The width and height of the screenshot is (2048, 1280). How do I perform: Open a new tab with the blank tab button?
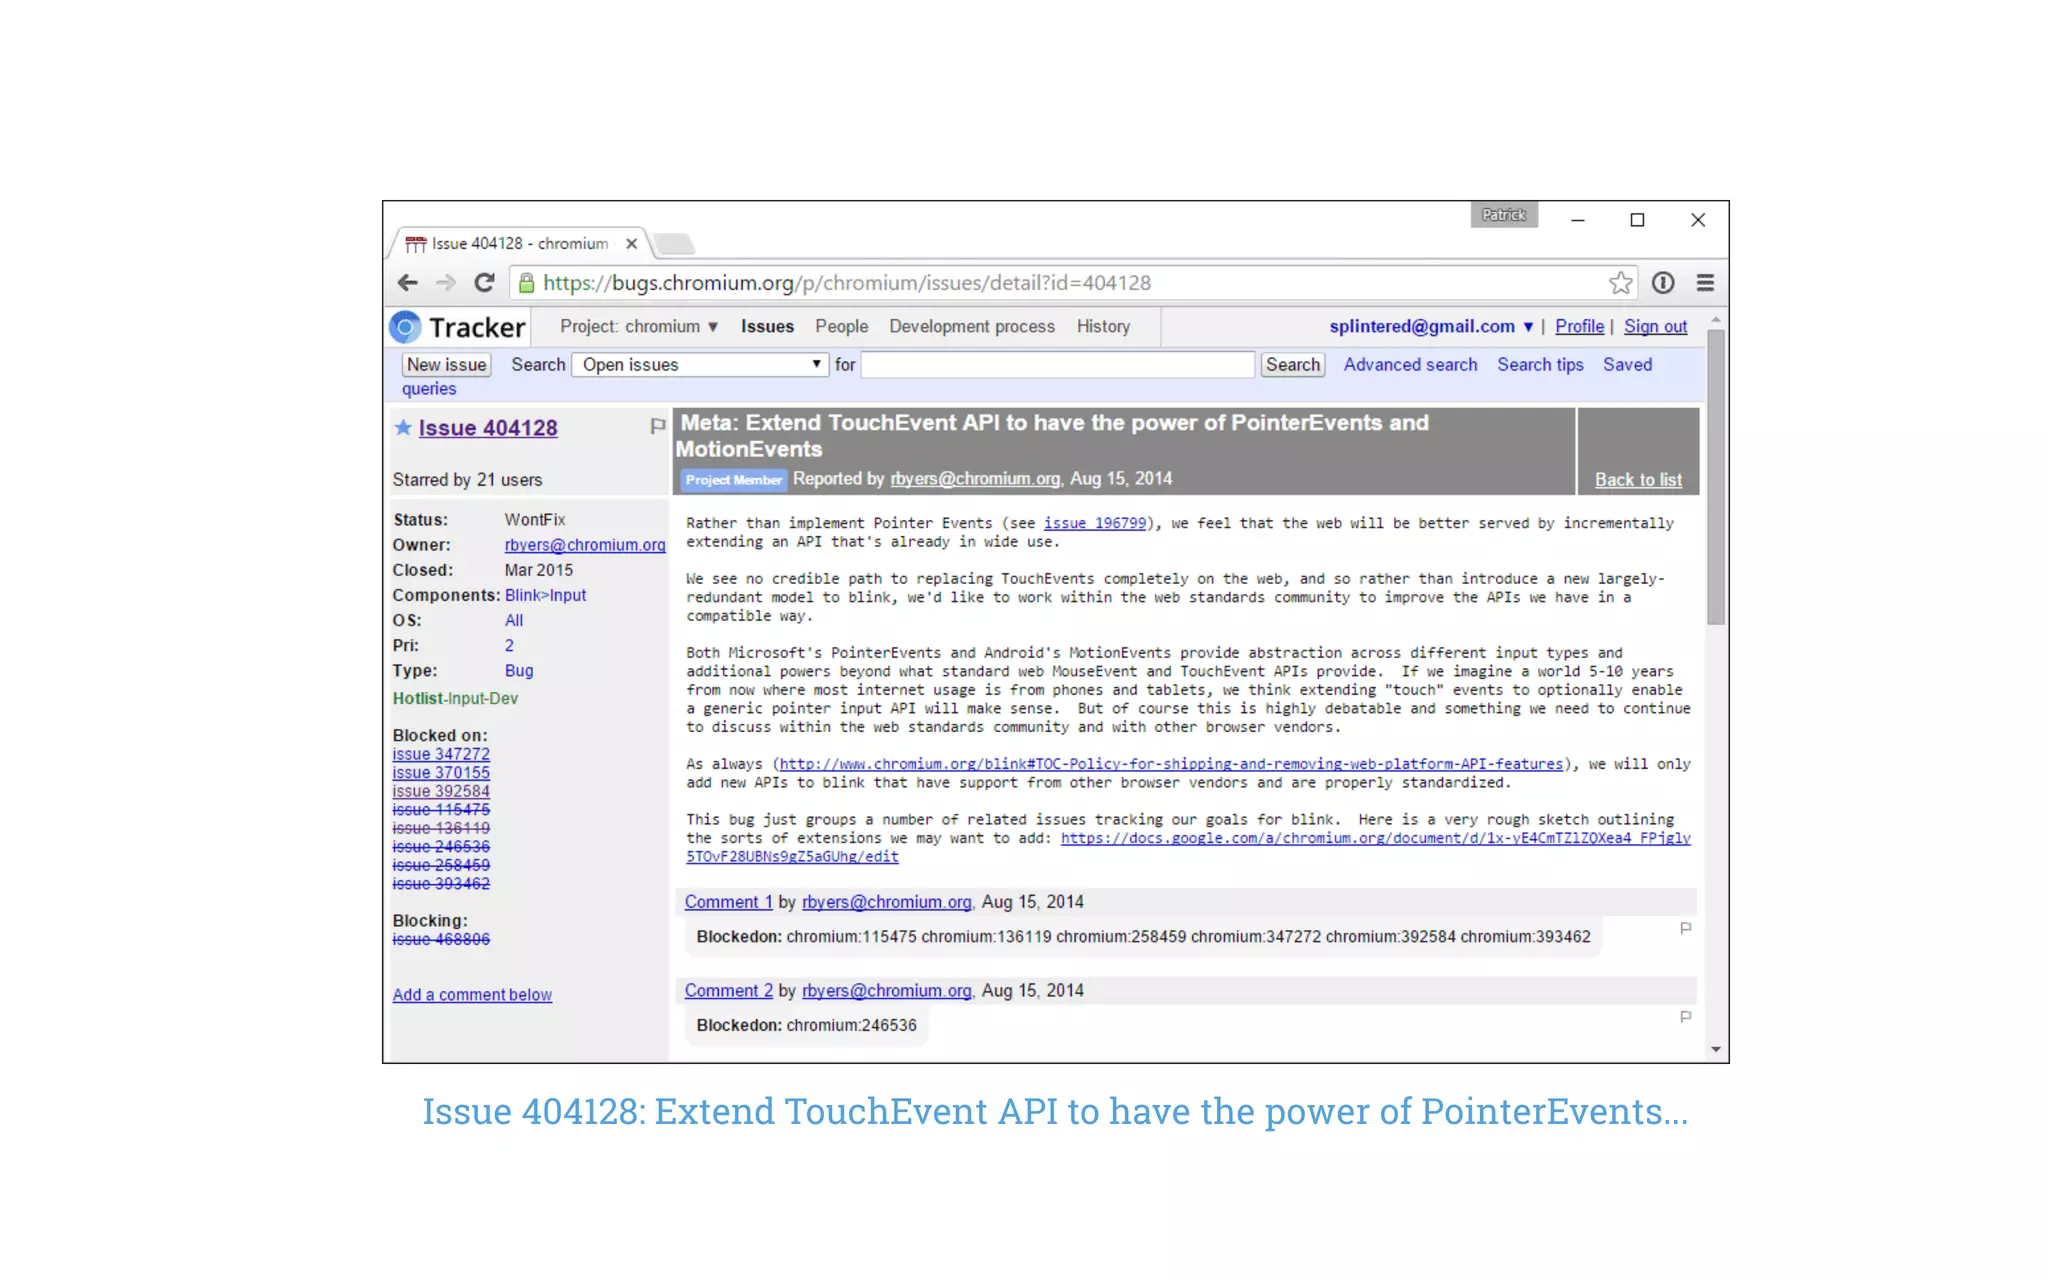click(x=675, y=244)
